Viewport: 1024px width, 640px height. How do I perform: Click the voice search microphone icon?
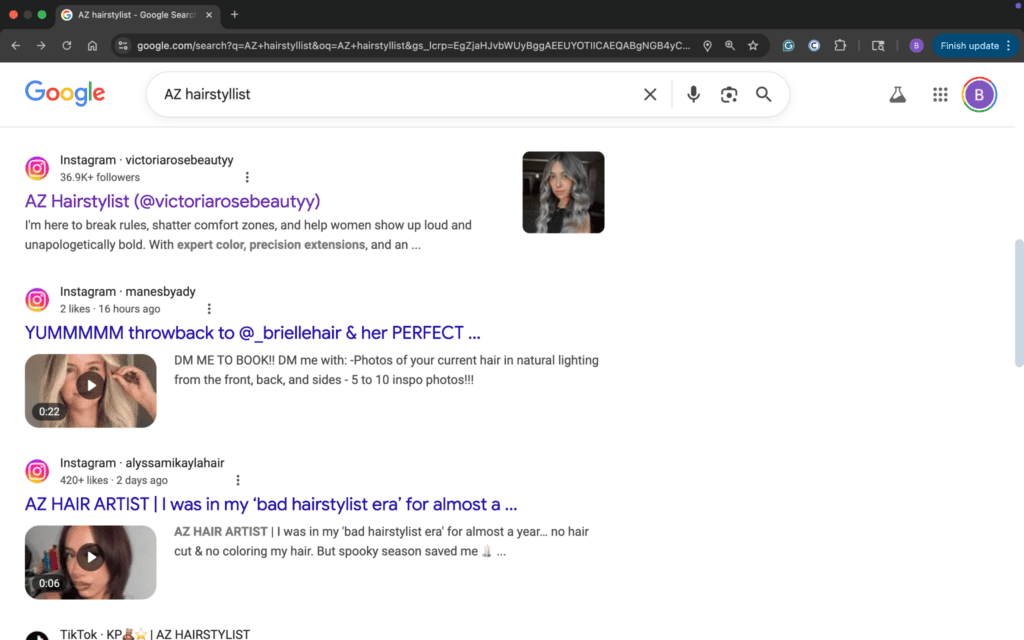pyautogui.click(x=693, y=94)
